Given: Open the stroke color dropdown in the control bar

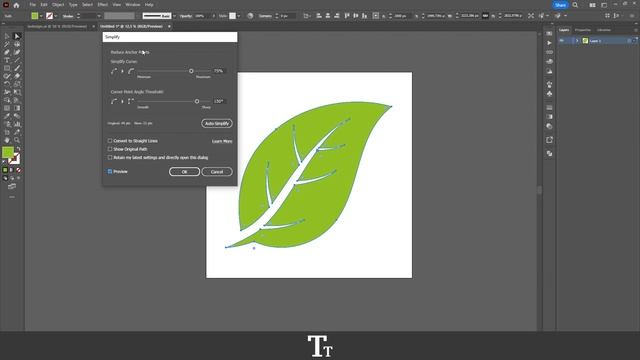Looking at the screenshot, I should 56,16.
